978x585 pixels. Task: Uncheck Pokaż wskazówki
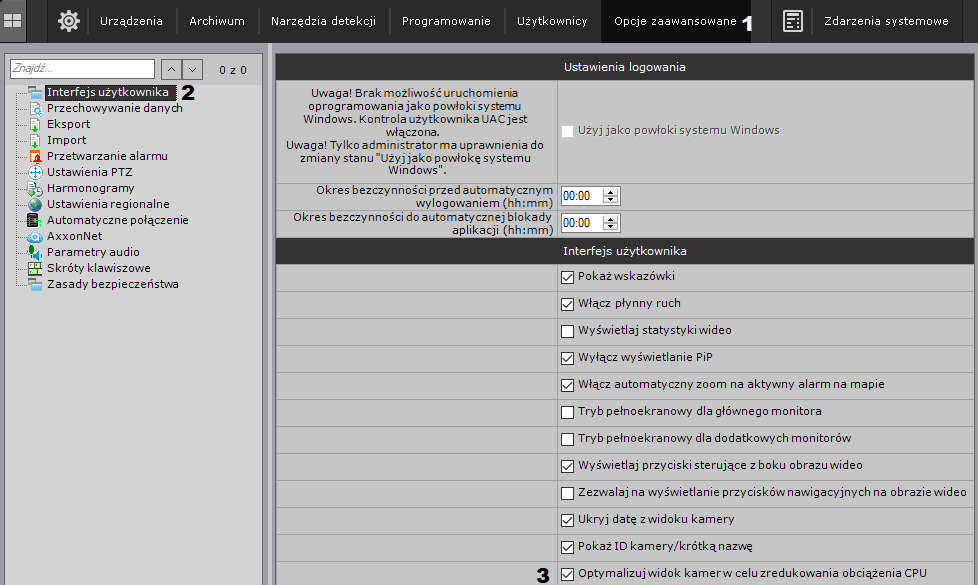[x=567, y=277]
